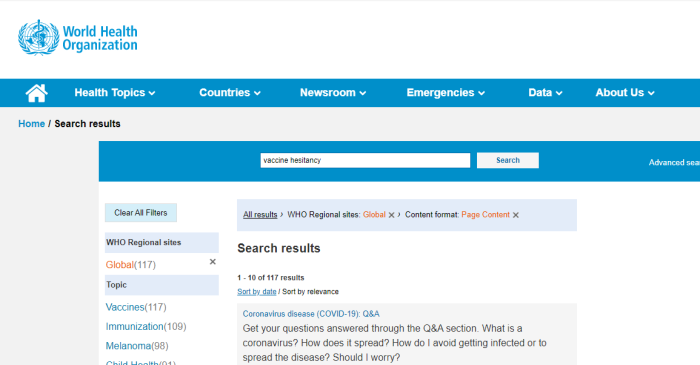Viewport: 700px width, 365px height.
Task: Select All results in filter breadcrumb
Action: point(260,215)
